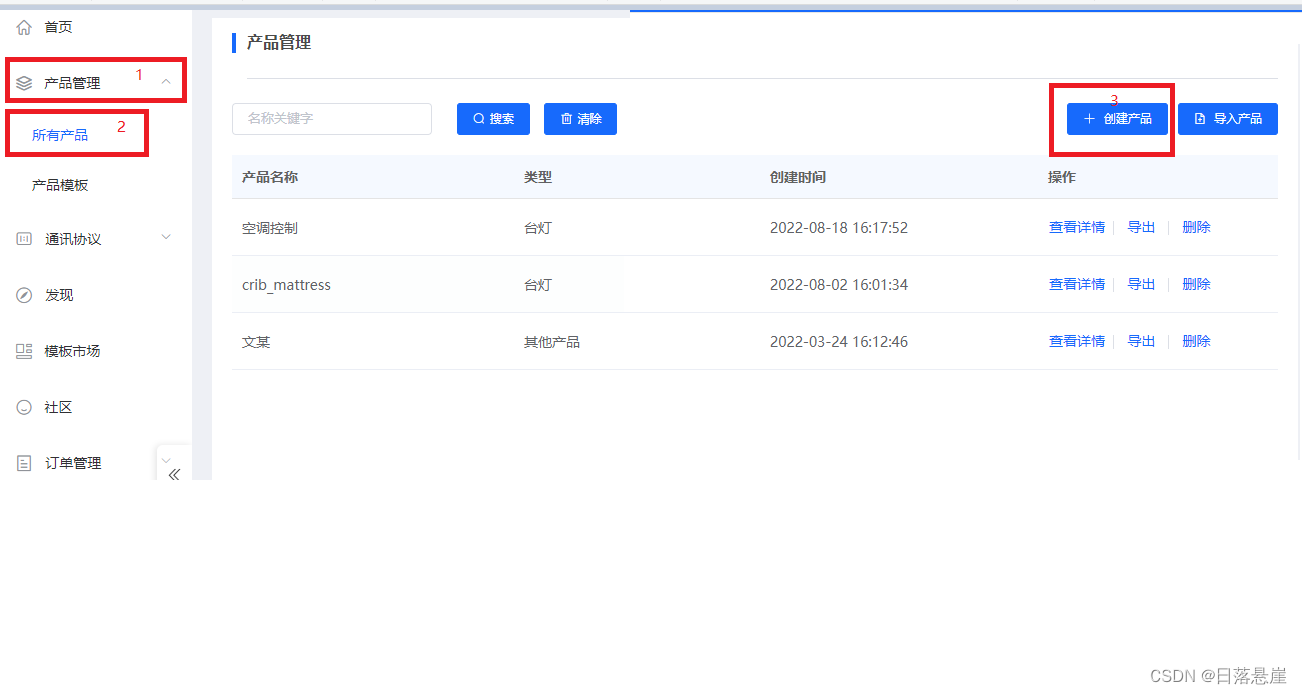
Task: Click the date 2022-08-18 16:17:52
Action: point(839,228)
